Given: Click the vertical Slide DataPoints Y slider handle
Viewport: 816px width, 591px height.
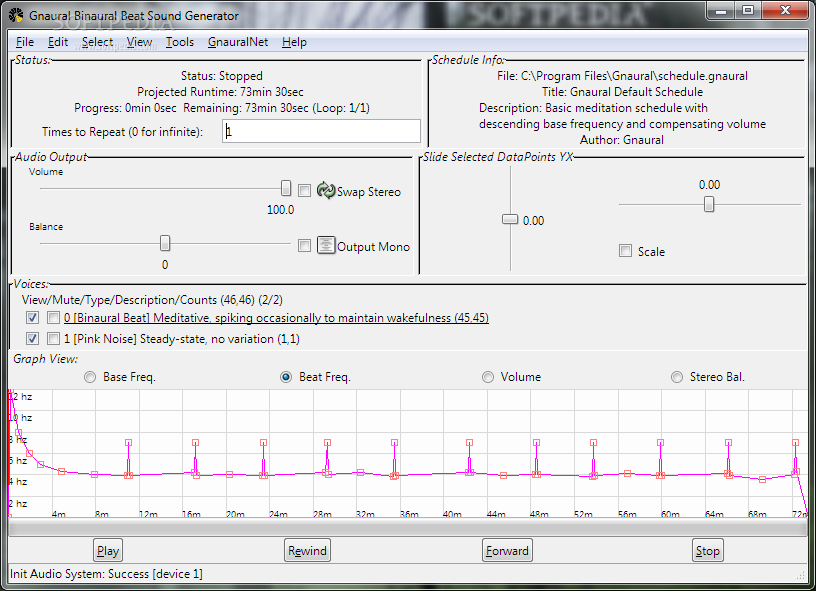Looking at the screenshot, I should coord(510,219).
